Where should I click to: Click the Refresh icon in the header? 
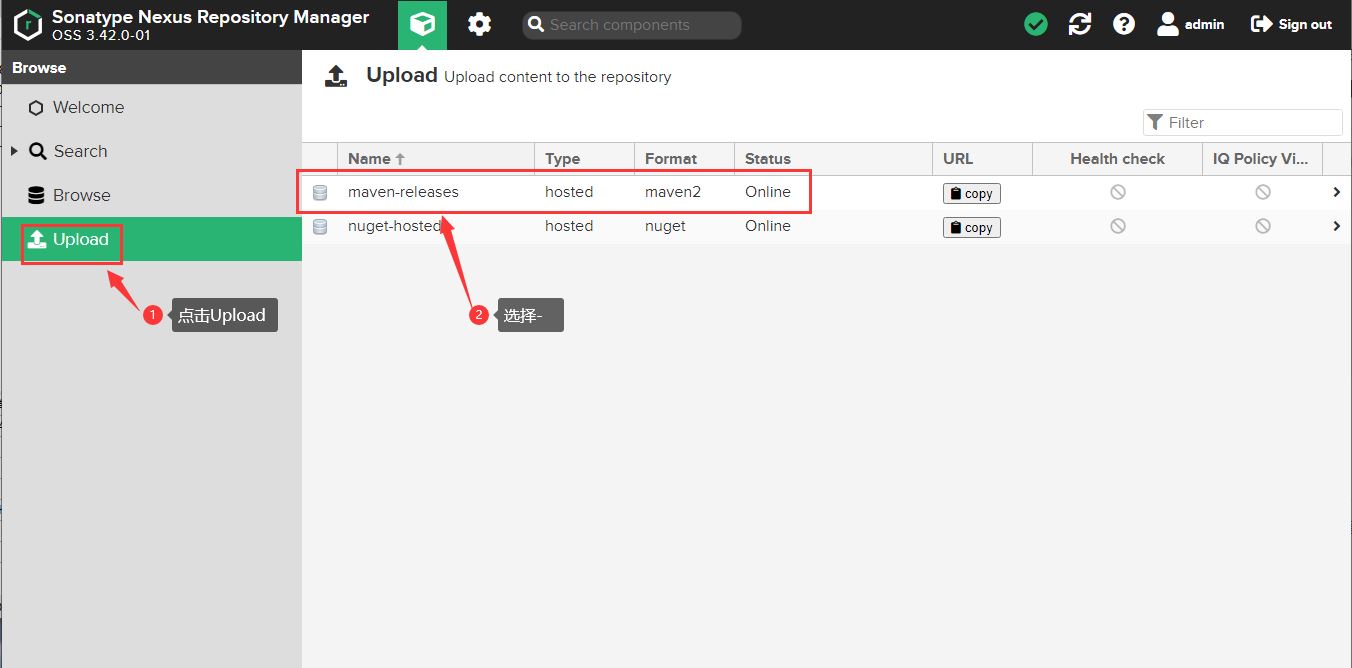pyautogui.click(x=1080, y=24)
